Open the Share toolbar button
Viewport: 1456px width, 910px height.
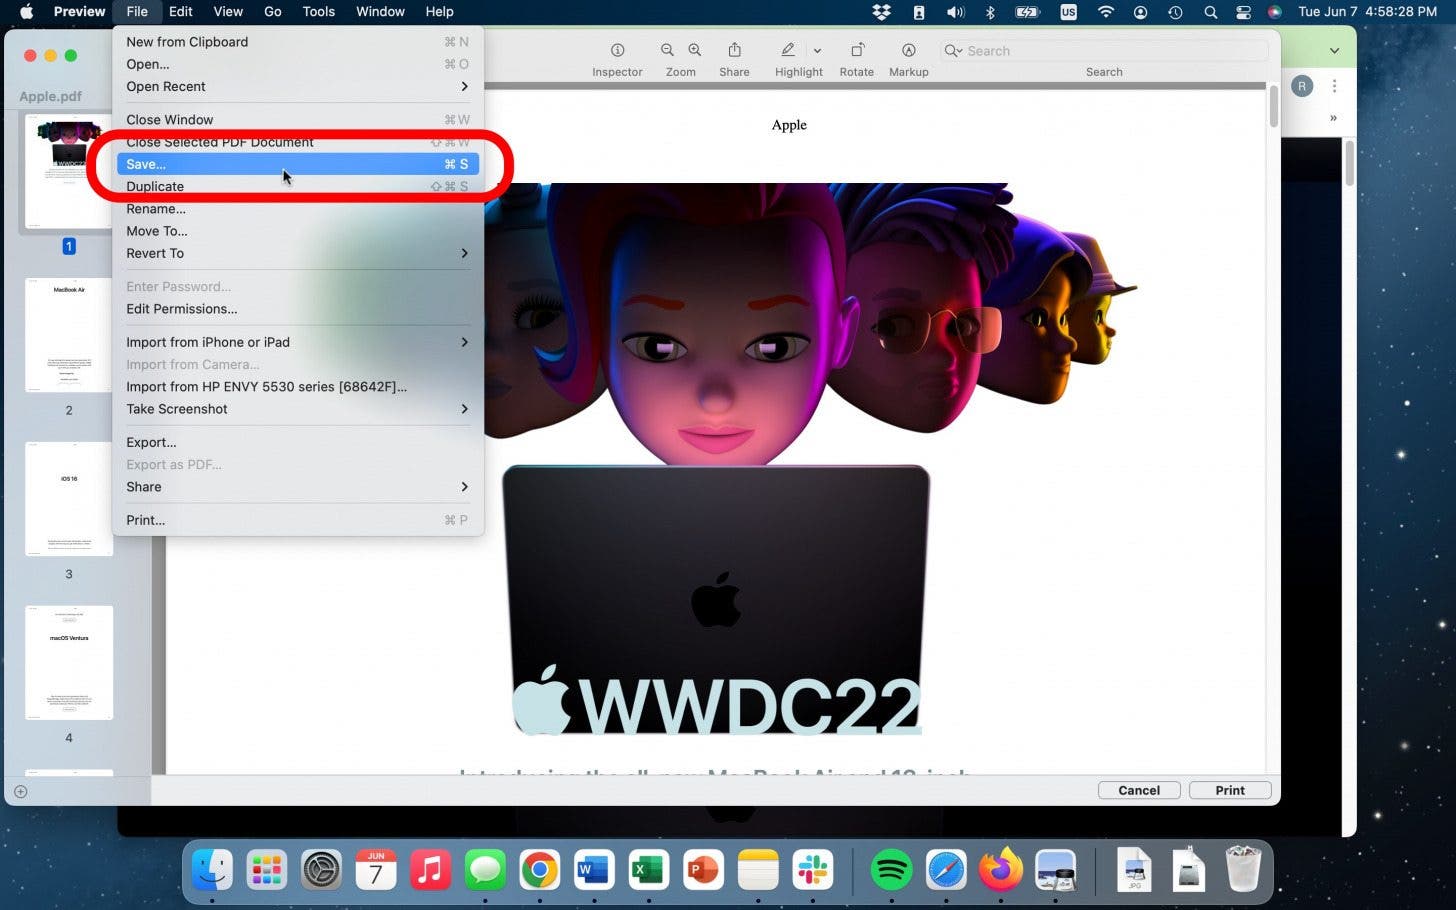tap(734, 50)
